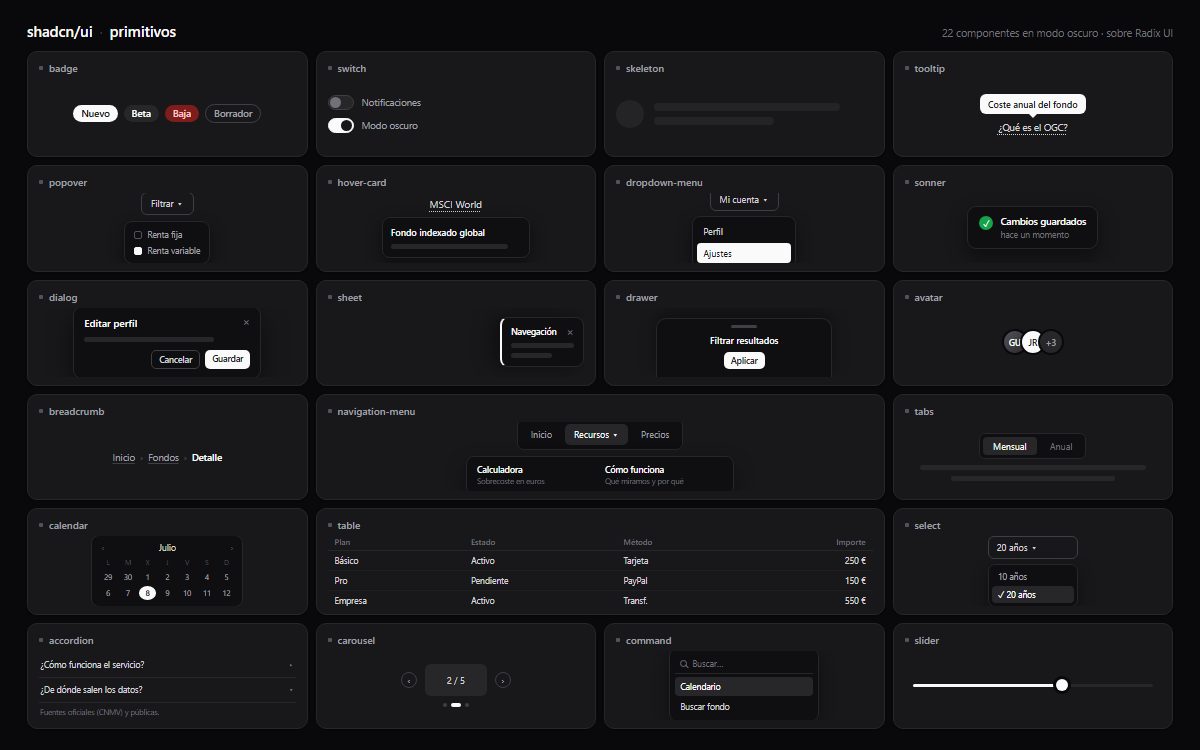
Task: Click the ¿Qué es el OGC? link
Action: click(x=1032, y=128)
